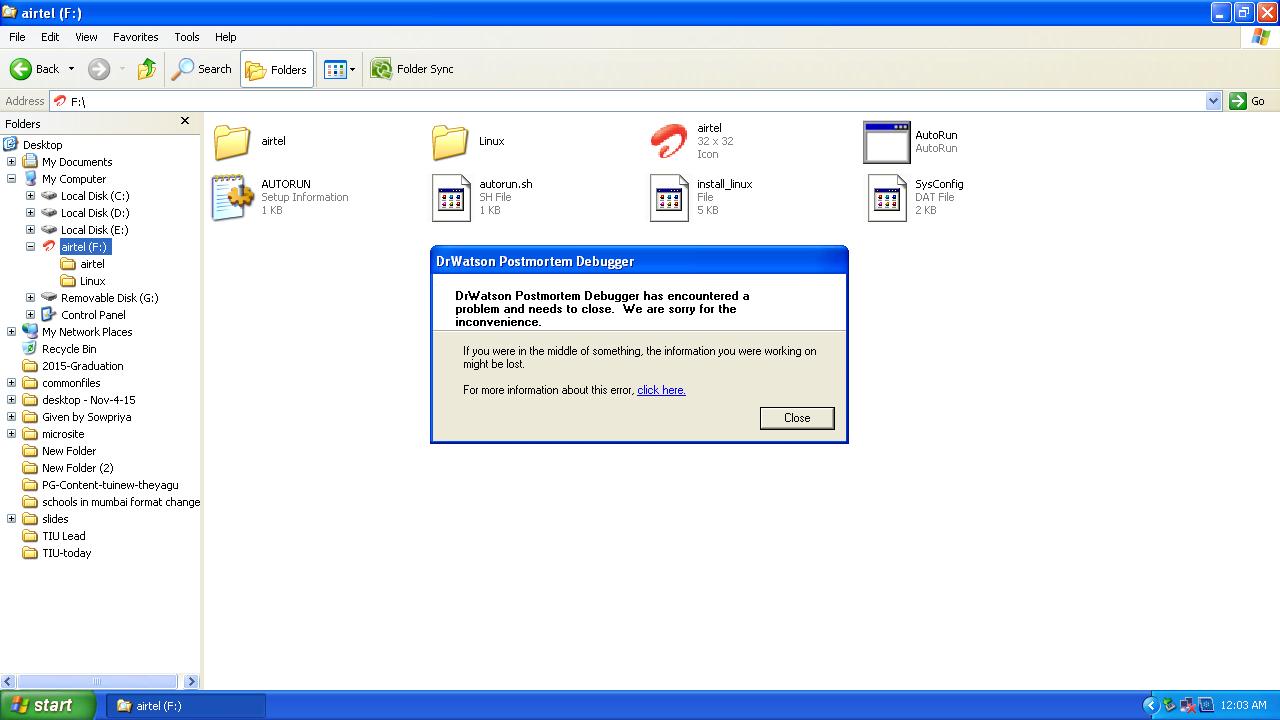This screenshot has width=1280, height=720.
Task: Select the SysConfig DAT file
Action: pos(887,197)
